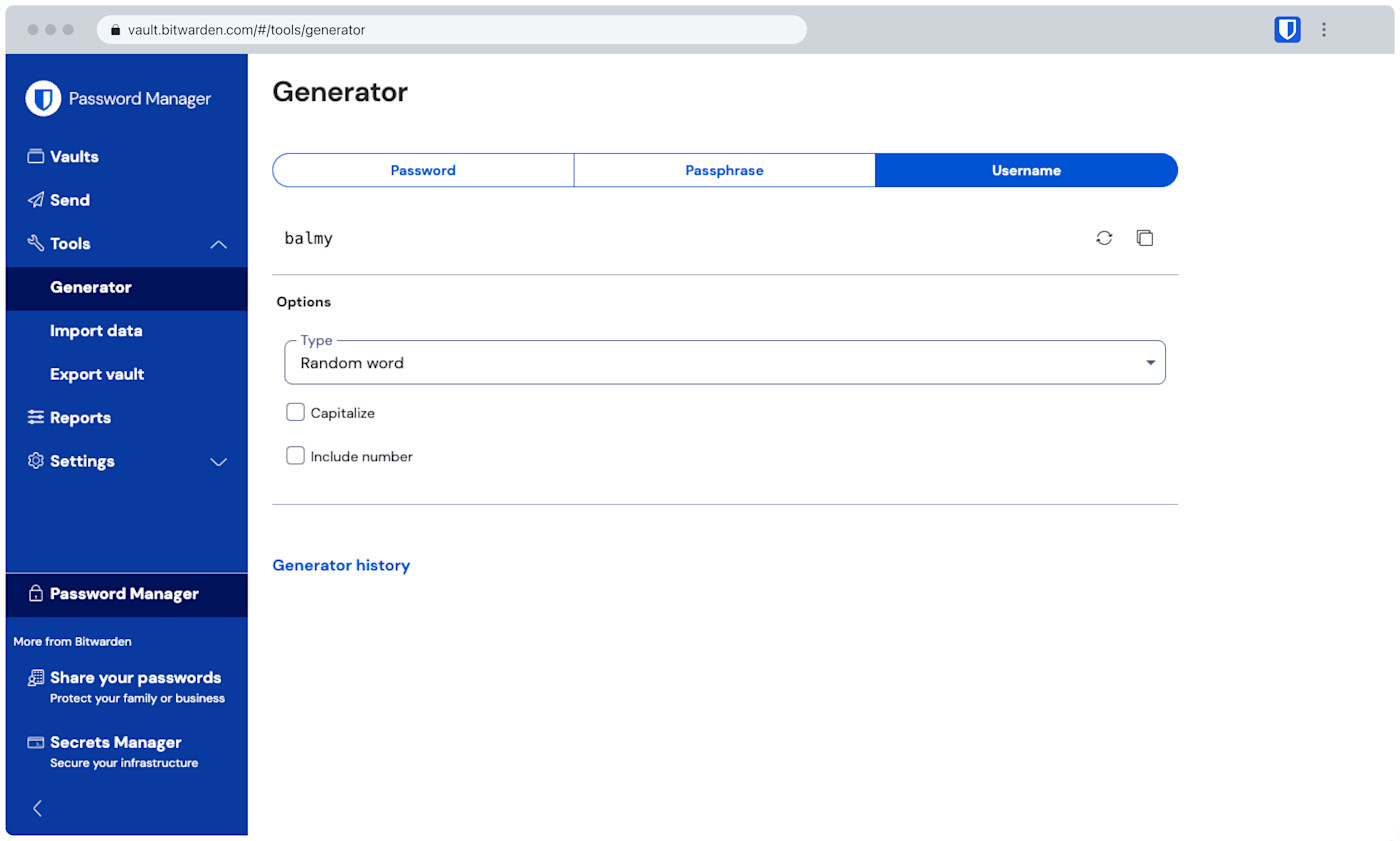Image resolution: width=1400 pixels, height=841 pixels.
Task: Open Generator history
Action: point(341,565)
